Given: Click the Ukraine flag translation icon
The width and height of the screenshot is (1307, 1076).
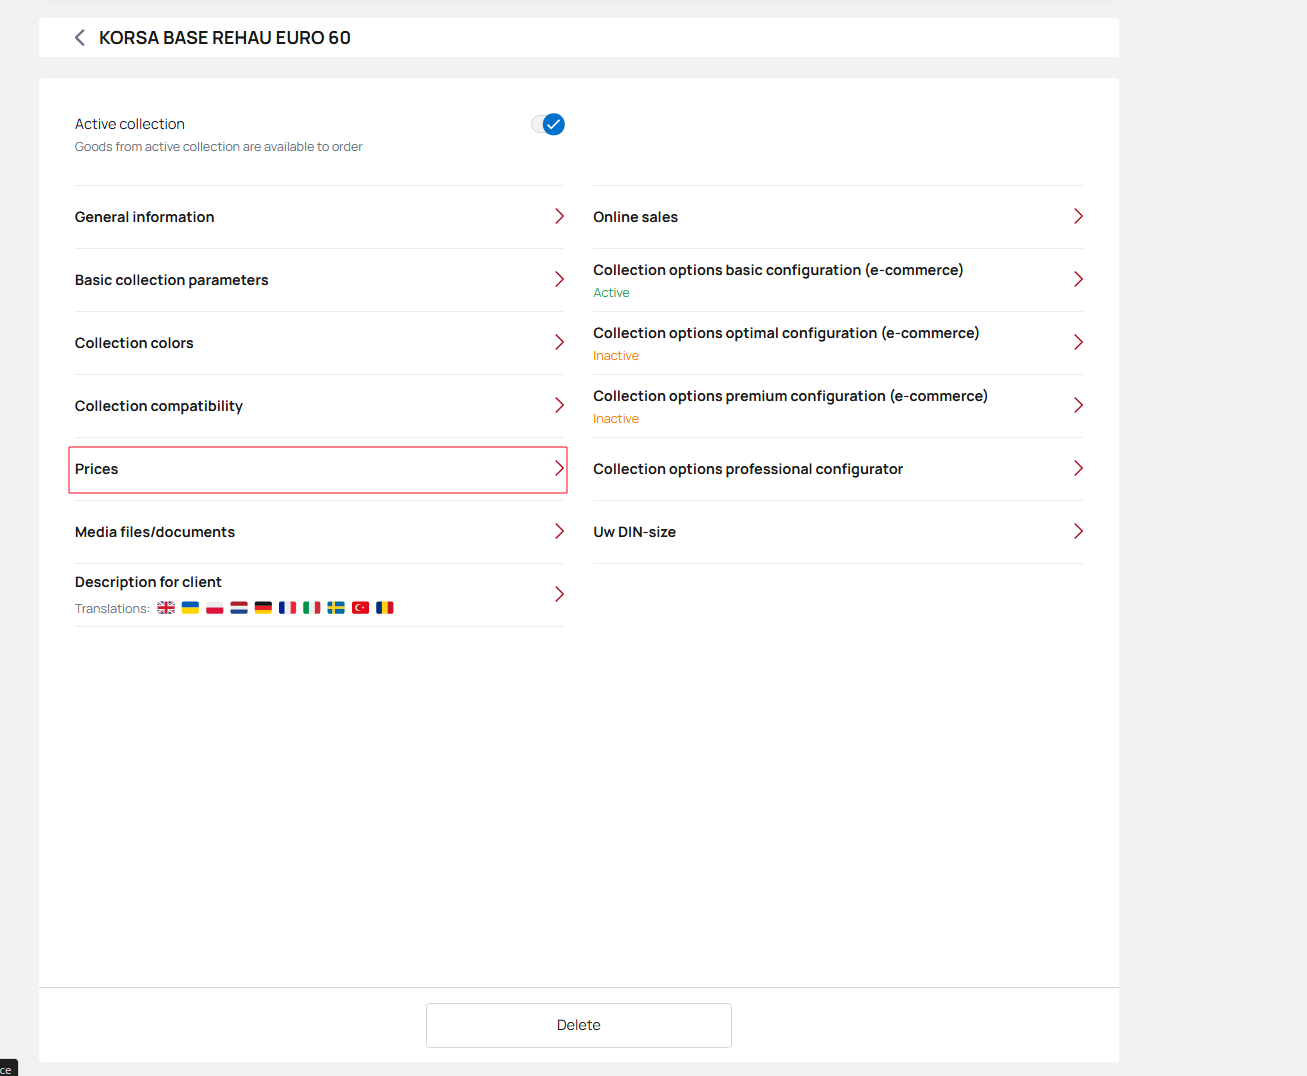Looking at the screenshot, I should pyautogui.click(x=190, y=608).
